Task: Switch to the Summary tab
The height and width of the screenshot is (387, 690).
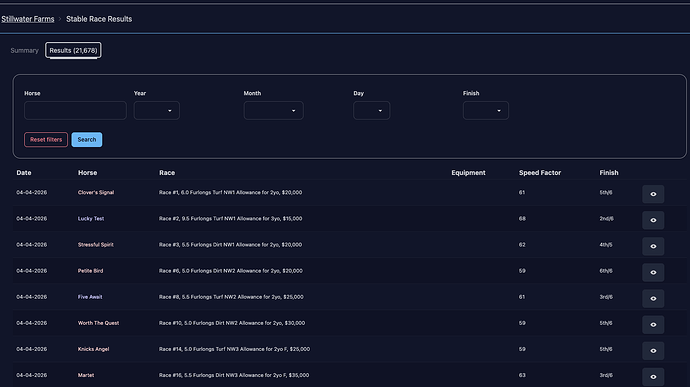Action: tap(25, 51)
